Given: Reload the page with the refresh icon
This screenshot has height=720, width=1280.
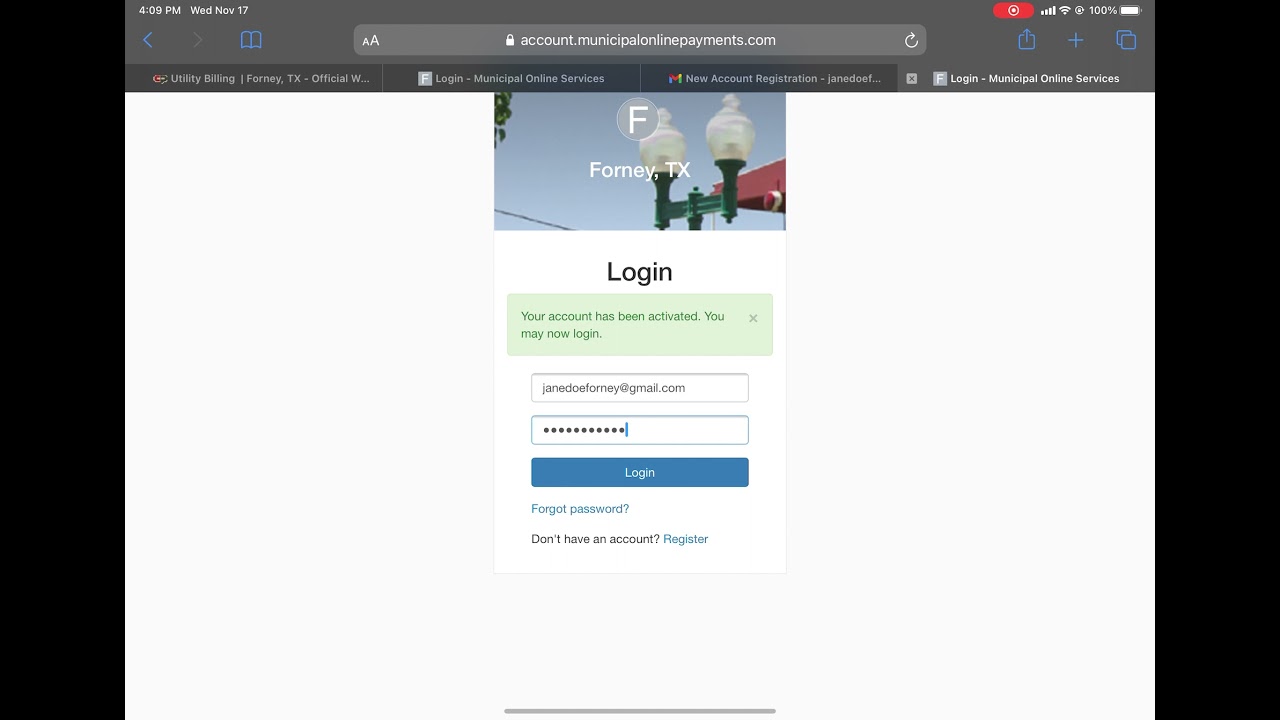Looking at the screenshot, I should [911, 41].
